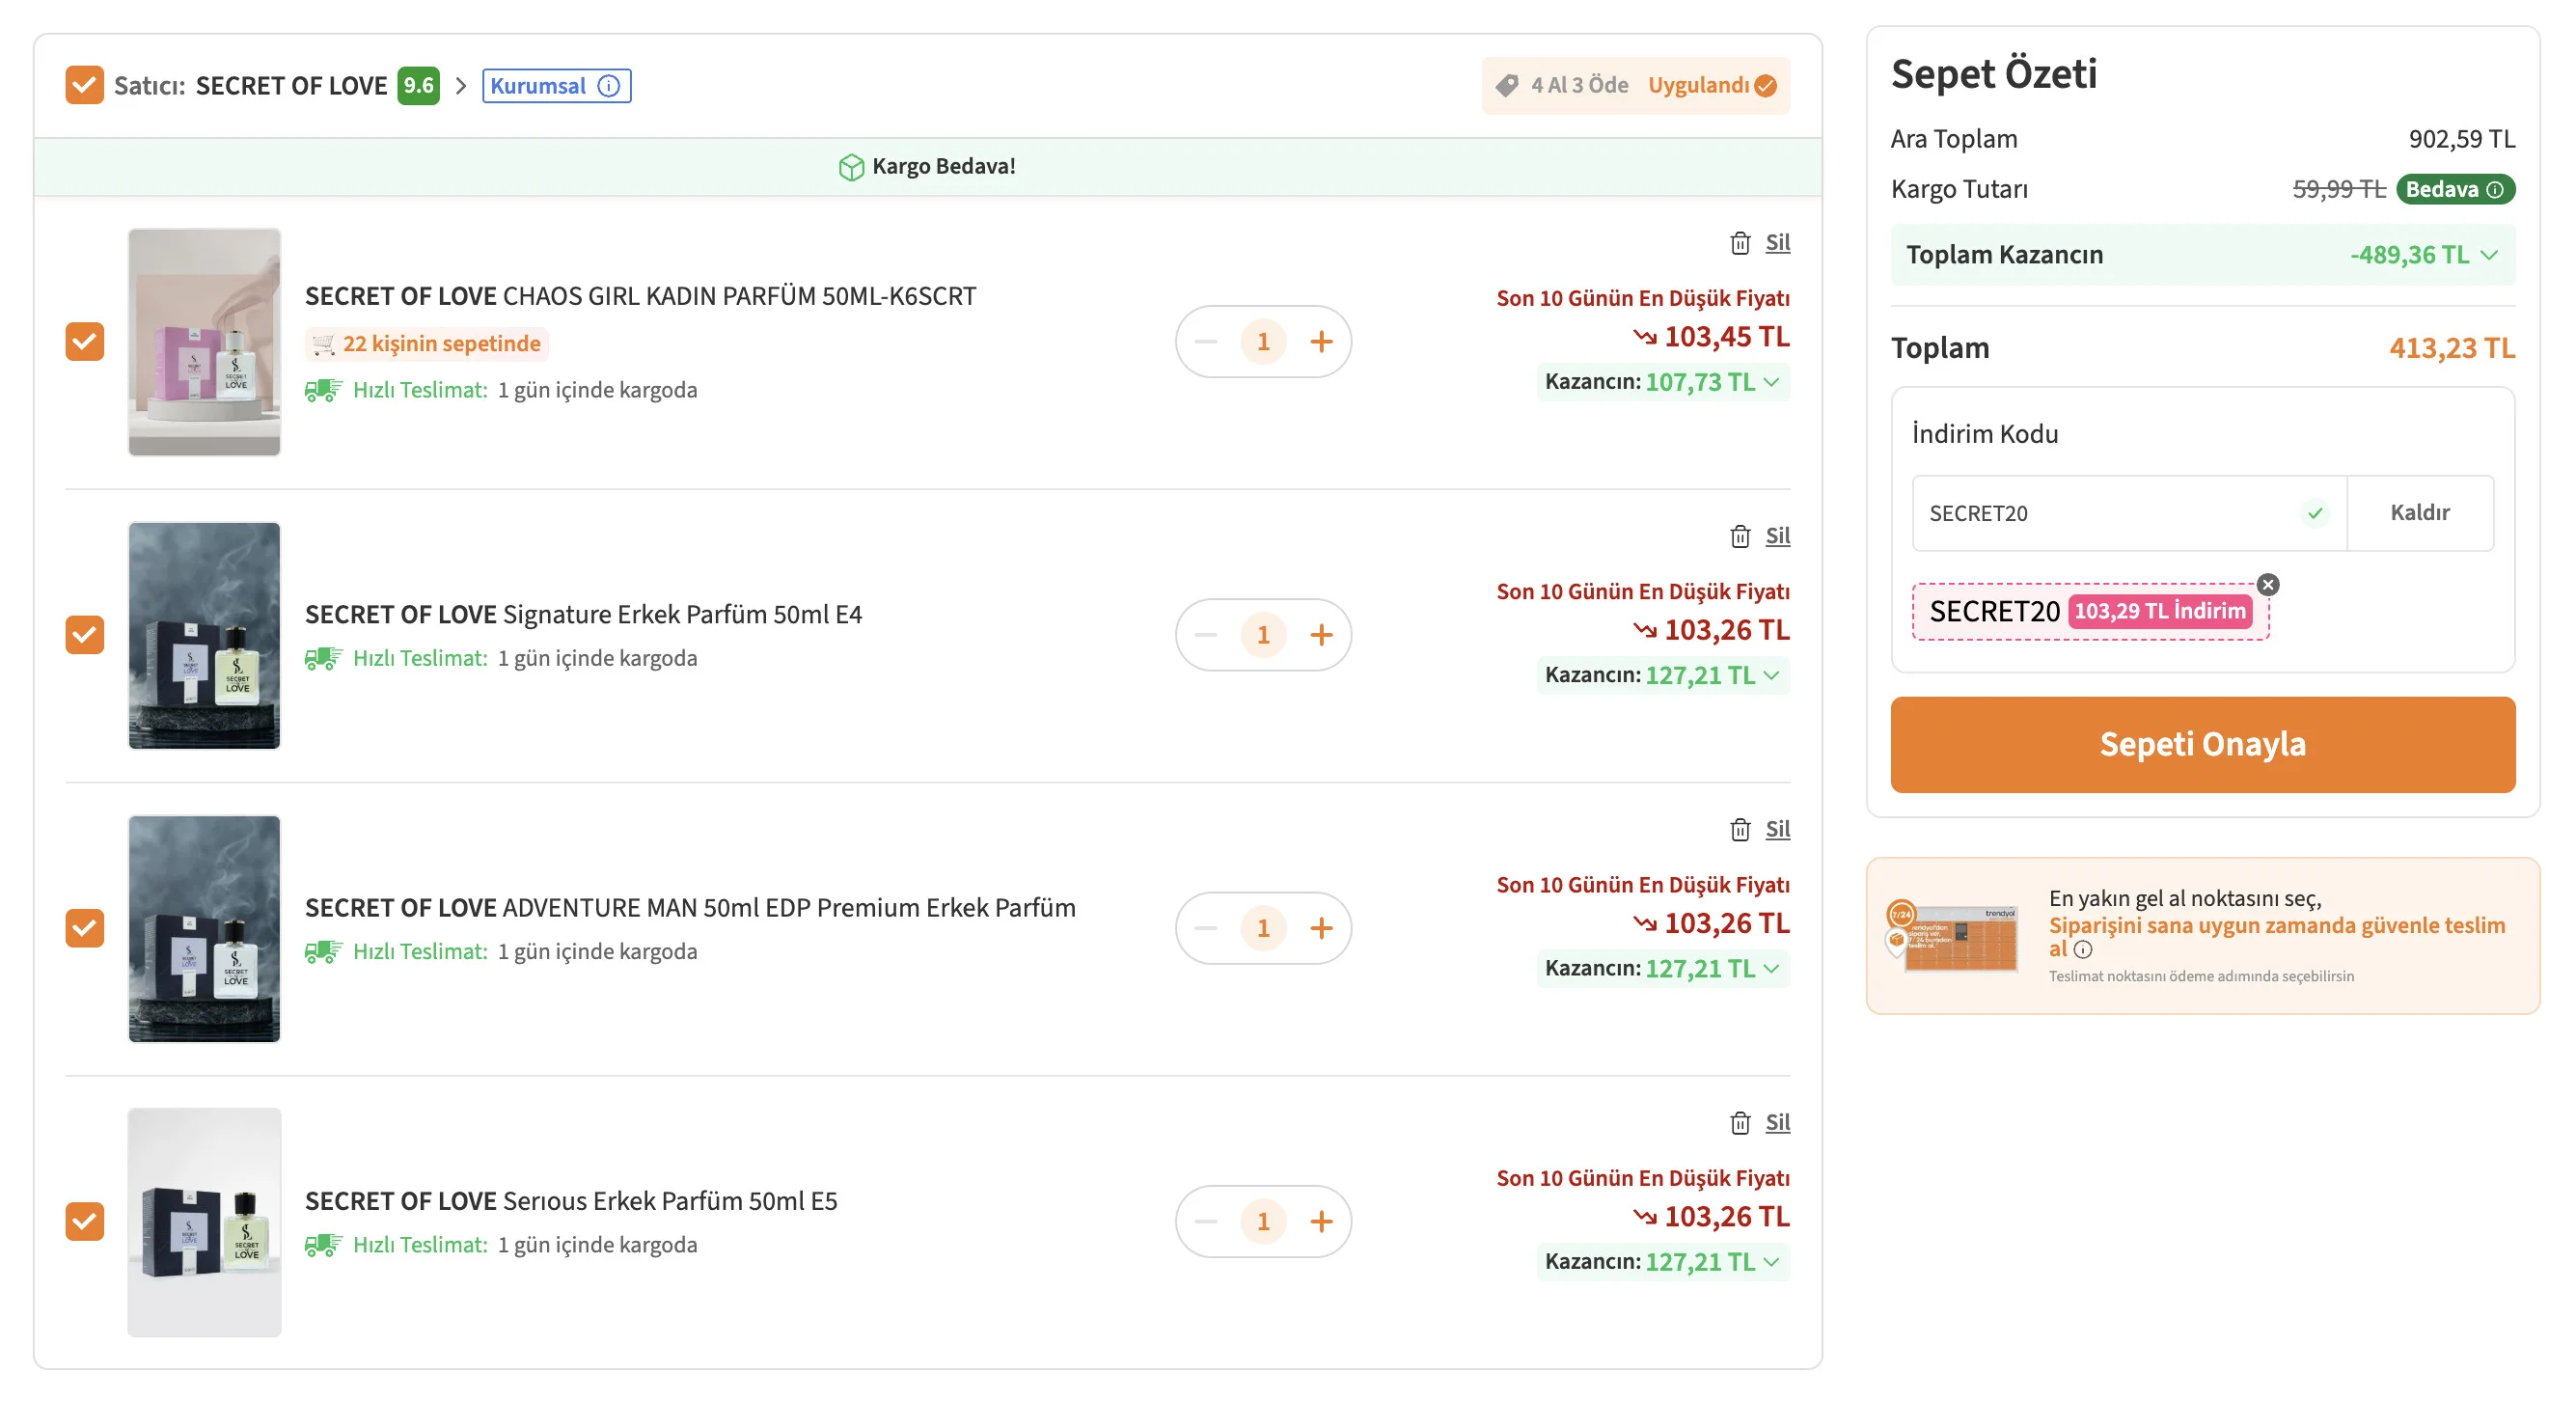This screenshot has width=2576, height=1401.
Task: Confirm cart with Sepeti Onayla
Action: pos(2203,745)
